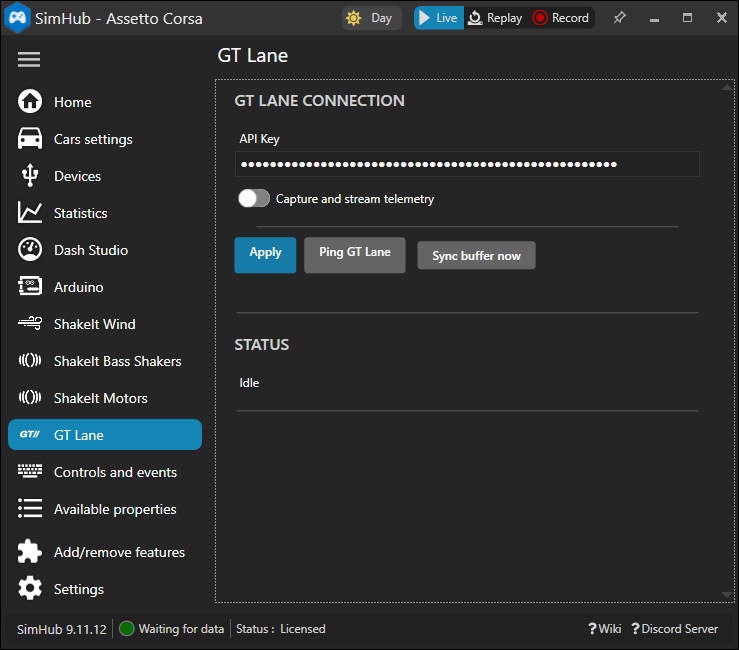Click the Controls and events keyboard icon
Screen dimensions: 739x650
(x=30, y=471)
